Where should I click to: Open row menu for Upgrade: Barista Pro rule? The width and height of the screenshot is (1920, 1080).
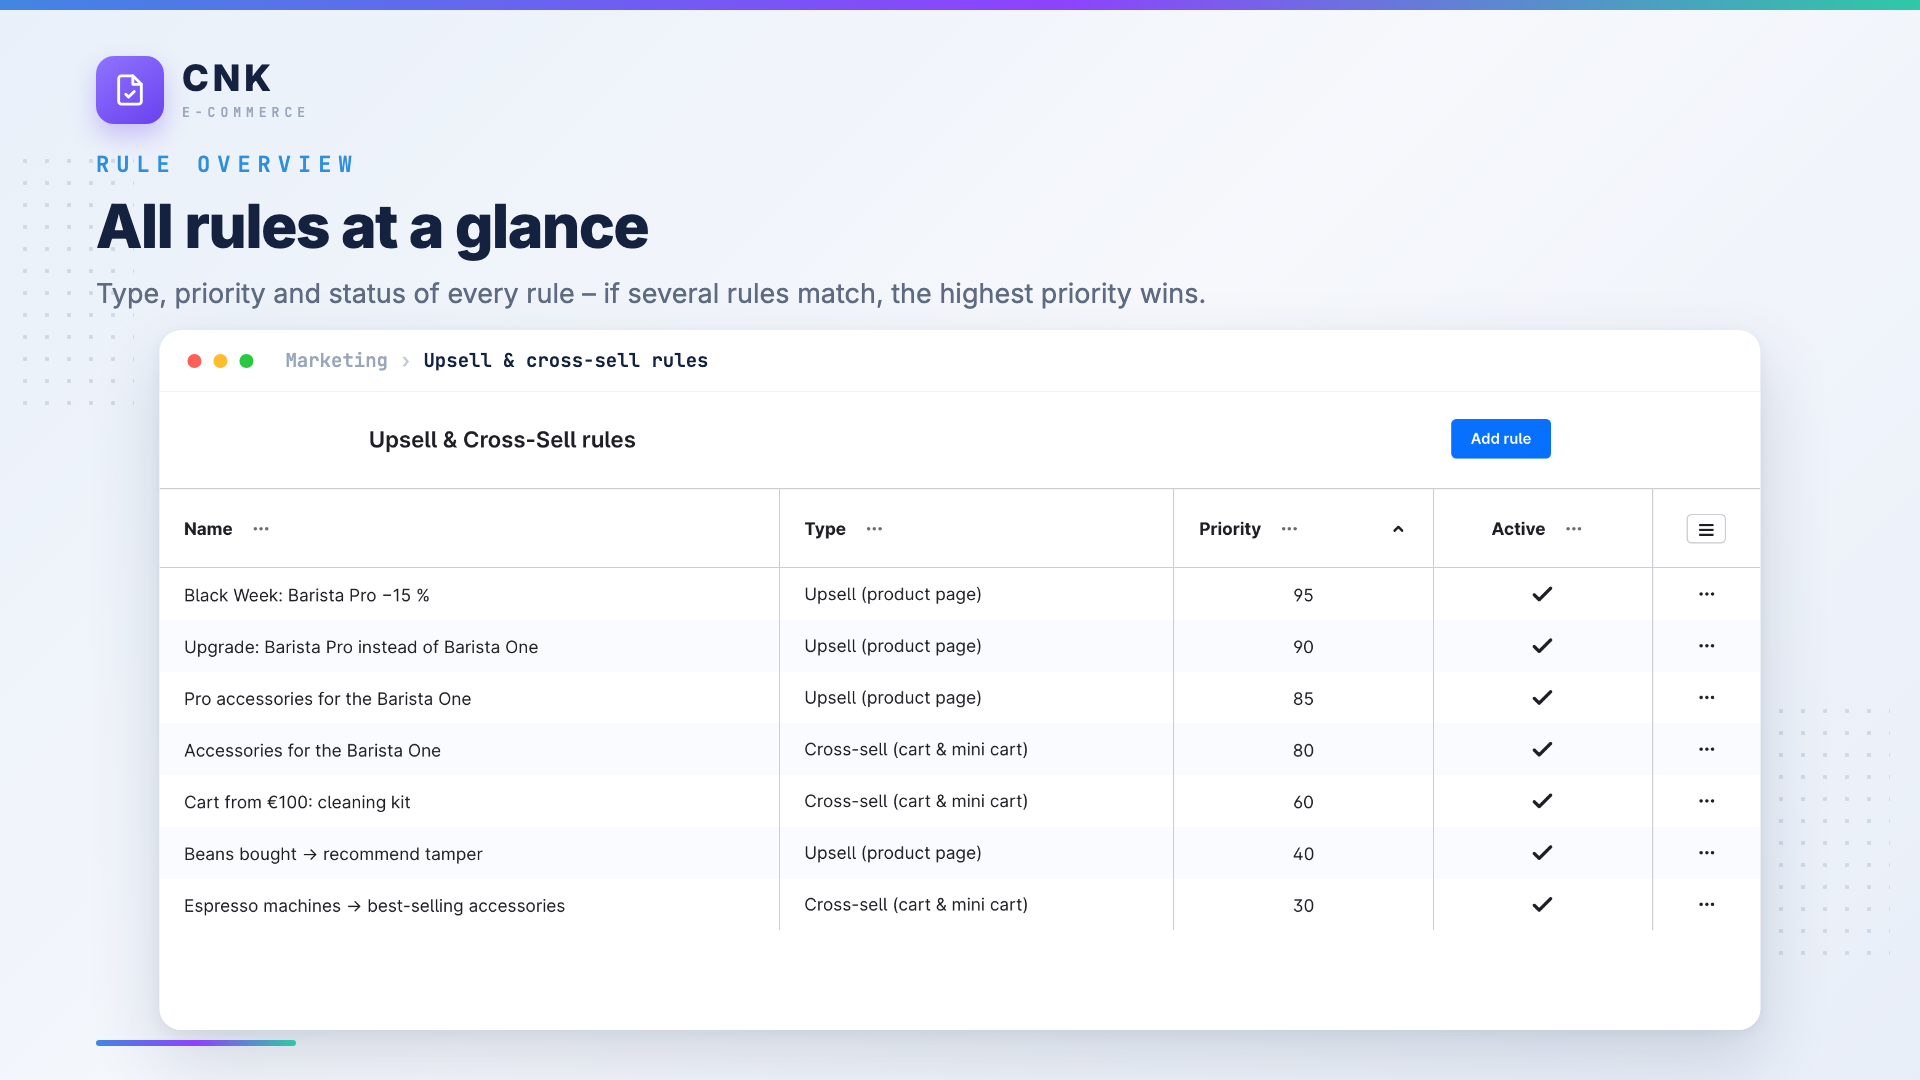pyautogui.click(x=1707, y=646)
